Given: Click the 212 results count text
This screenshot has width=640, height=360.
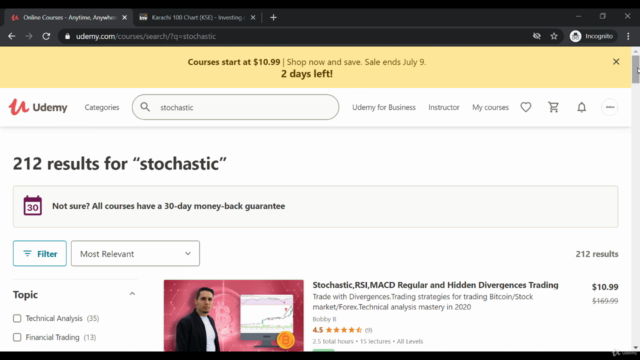Looking at the screenshot, I should click(x=597, y=254).
